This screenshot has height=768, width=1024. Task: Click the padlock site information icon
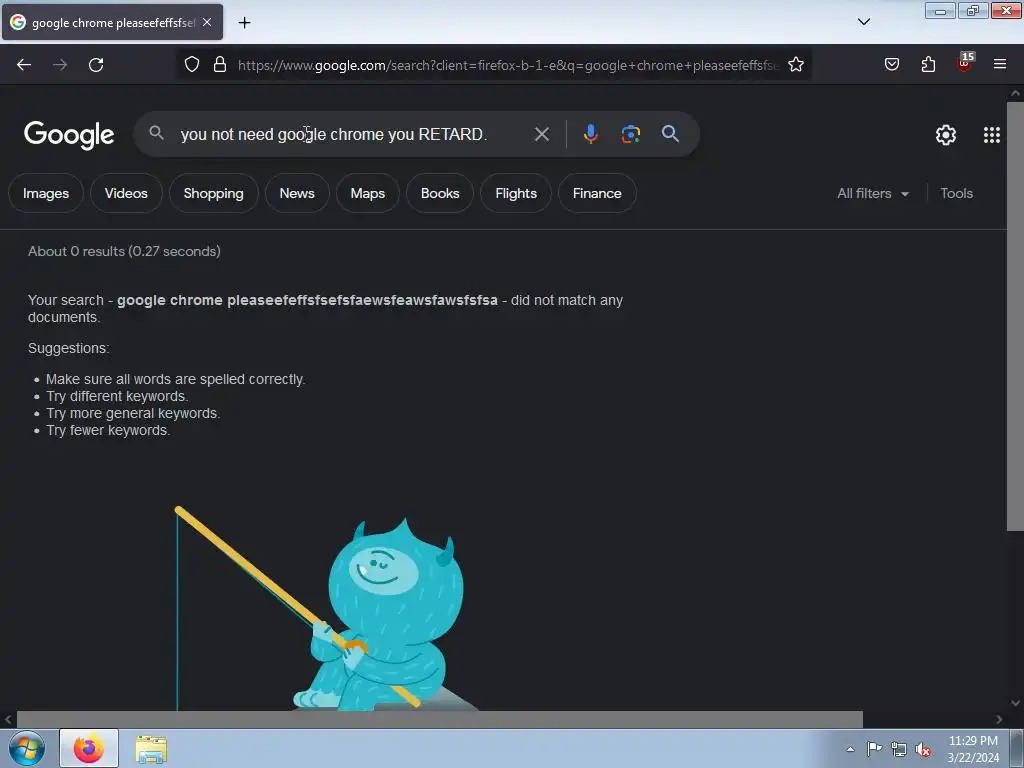click(220, 65)
